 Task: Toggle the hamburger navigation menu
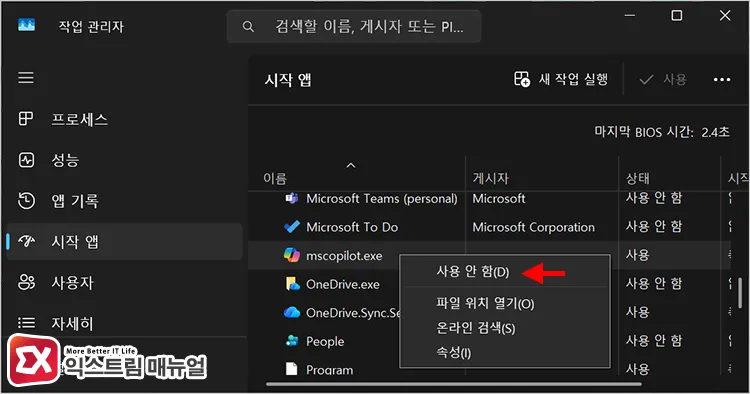tap(26, 77)
